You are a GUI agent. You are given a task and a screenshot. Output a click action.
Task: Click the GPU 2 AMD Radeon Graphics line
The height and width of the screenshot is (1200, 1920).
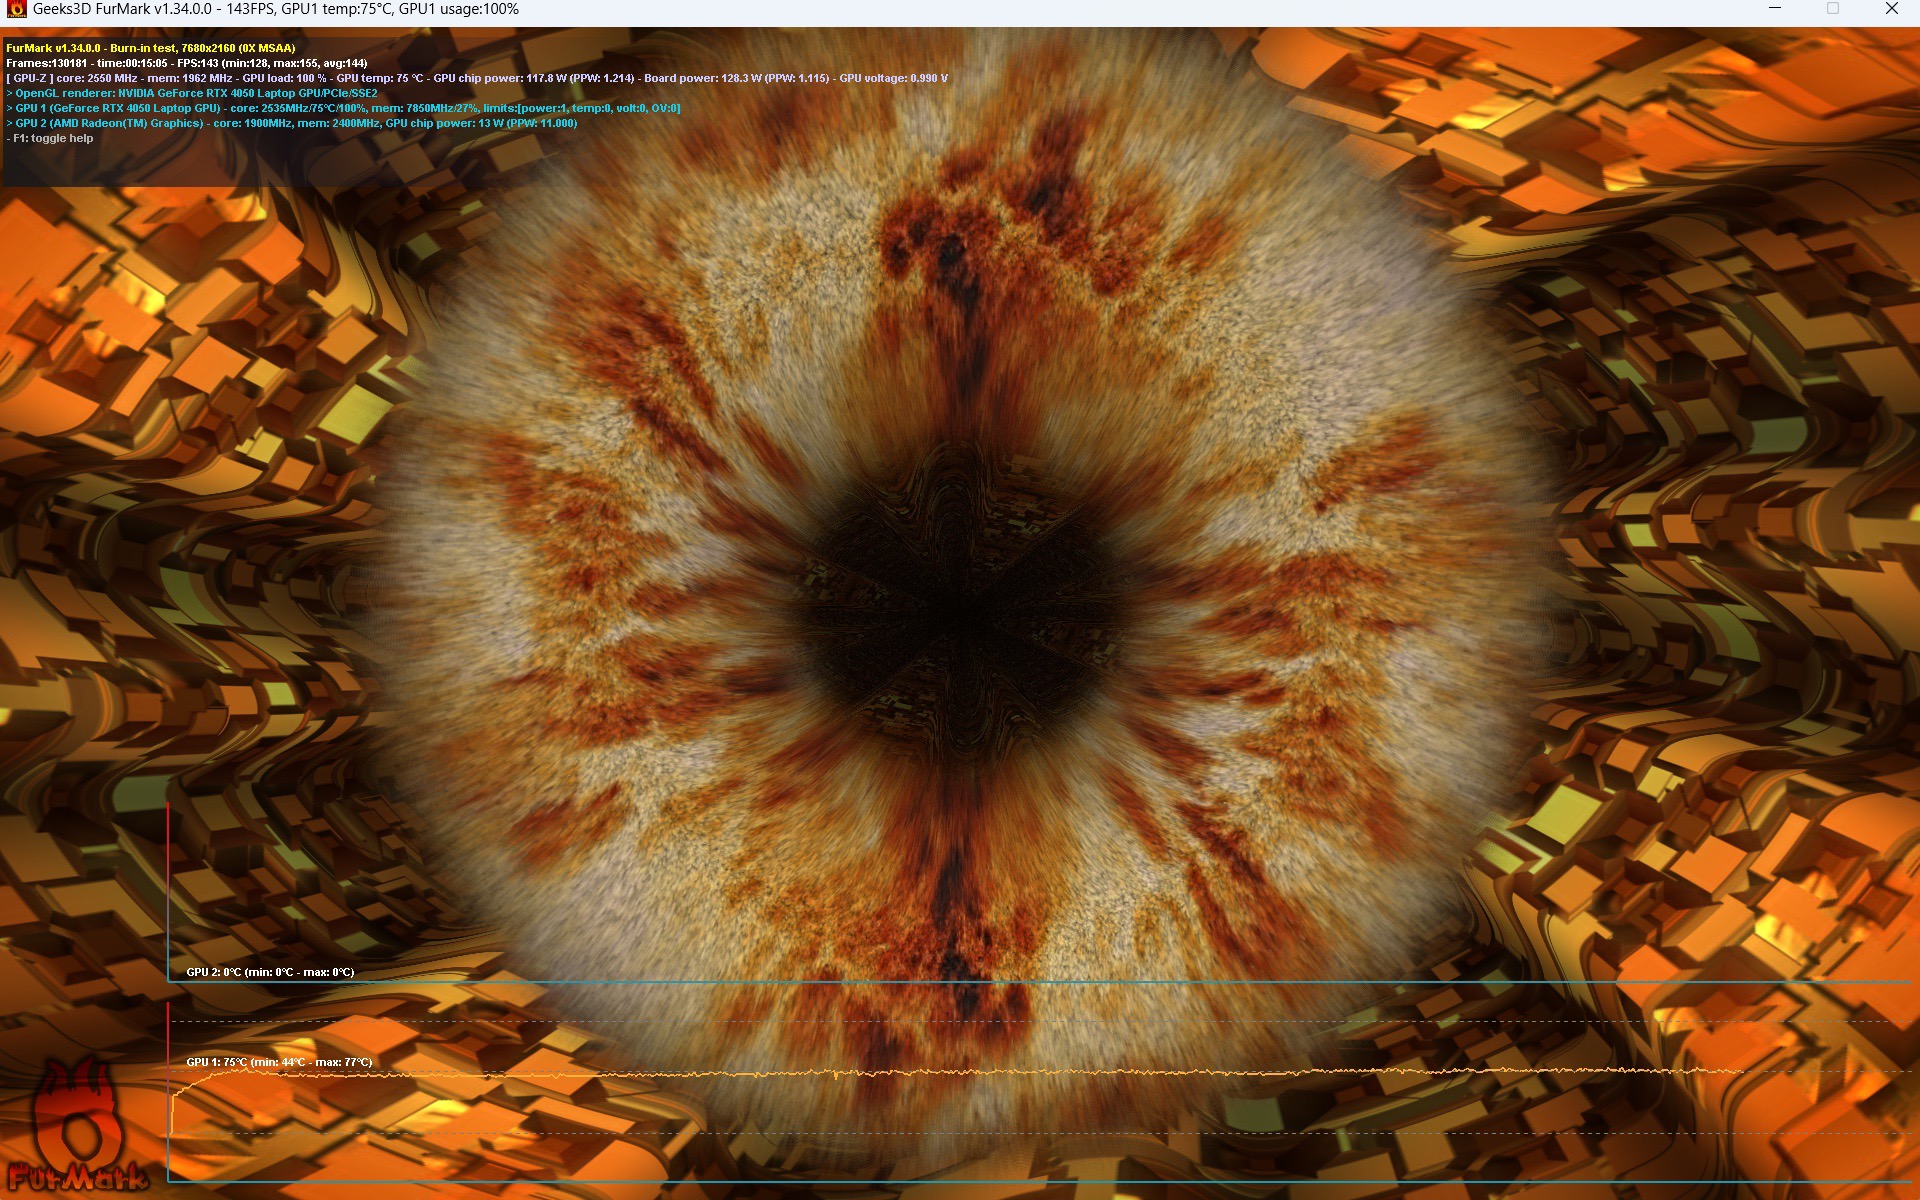point(292,124)
